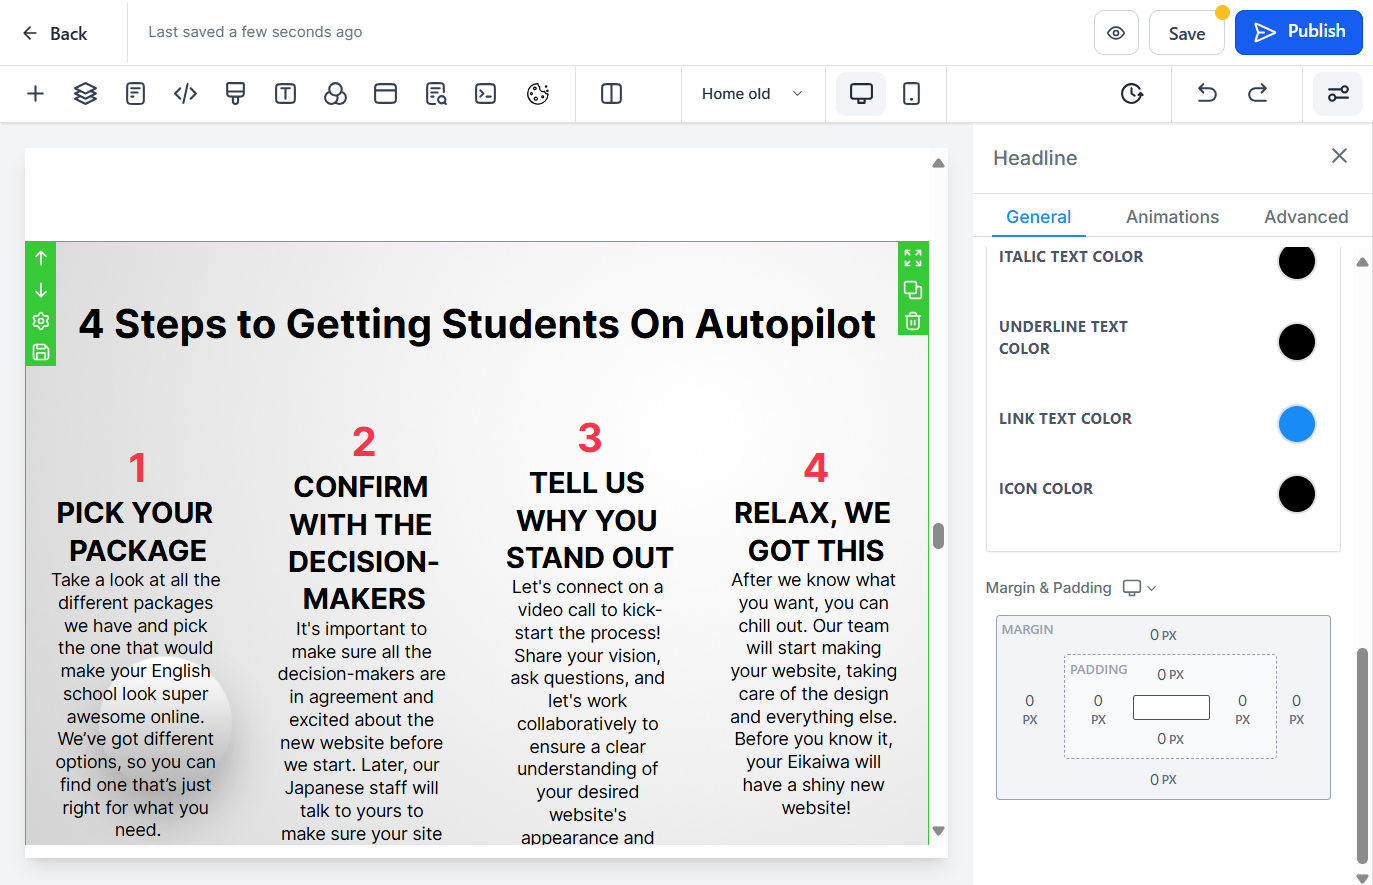Save section with green floppy icon

(41, 352)
